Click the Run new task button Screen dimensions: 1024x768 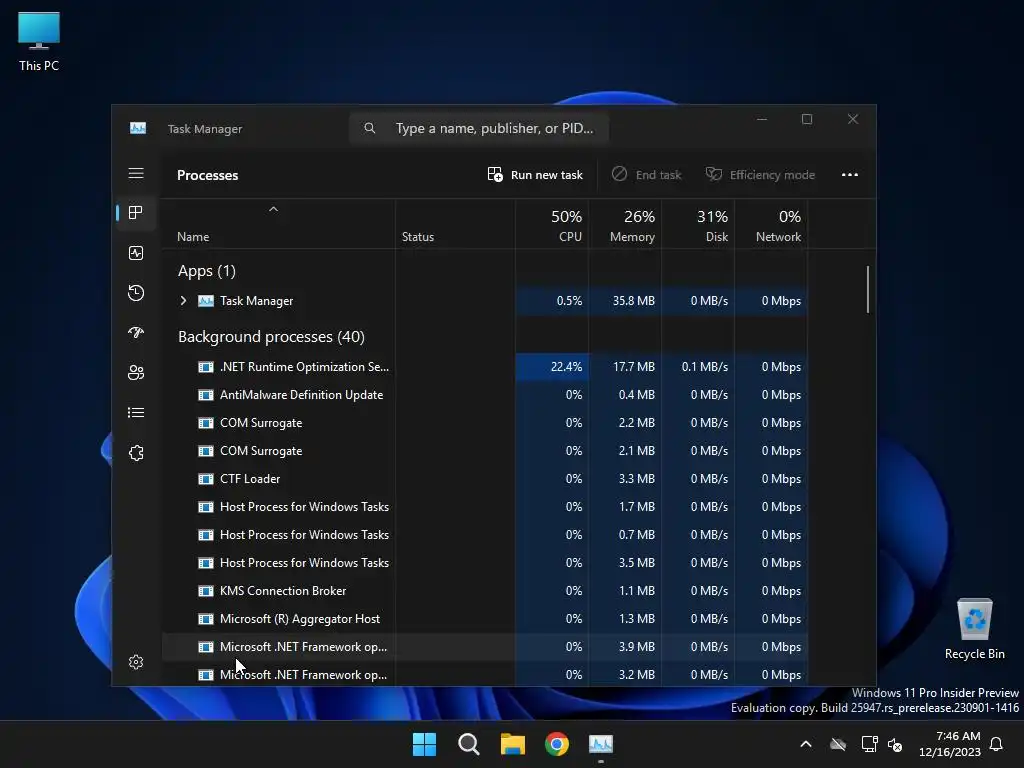coord(535,174)
